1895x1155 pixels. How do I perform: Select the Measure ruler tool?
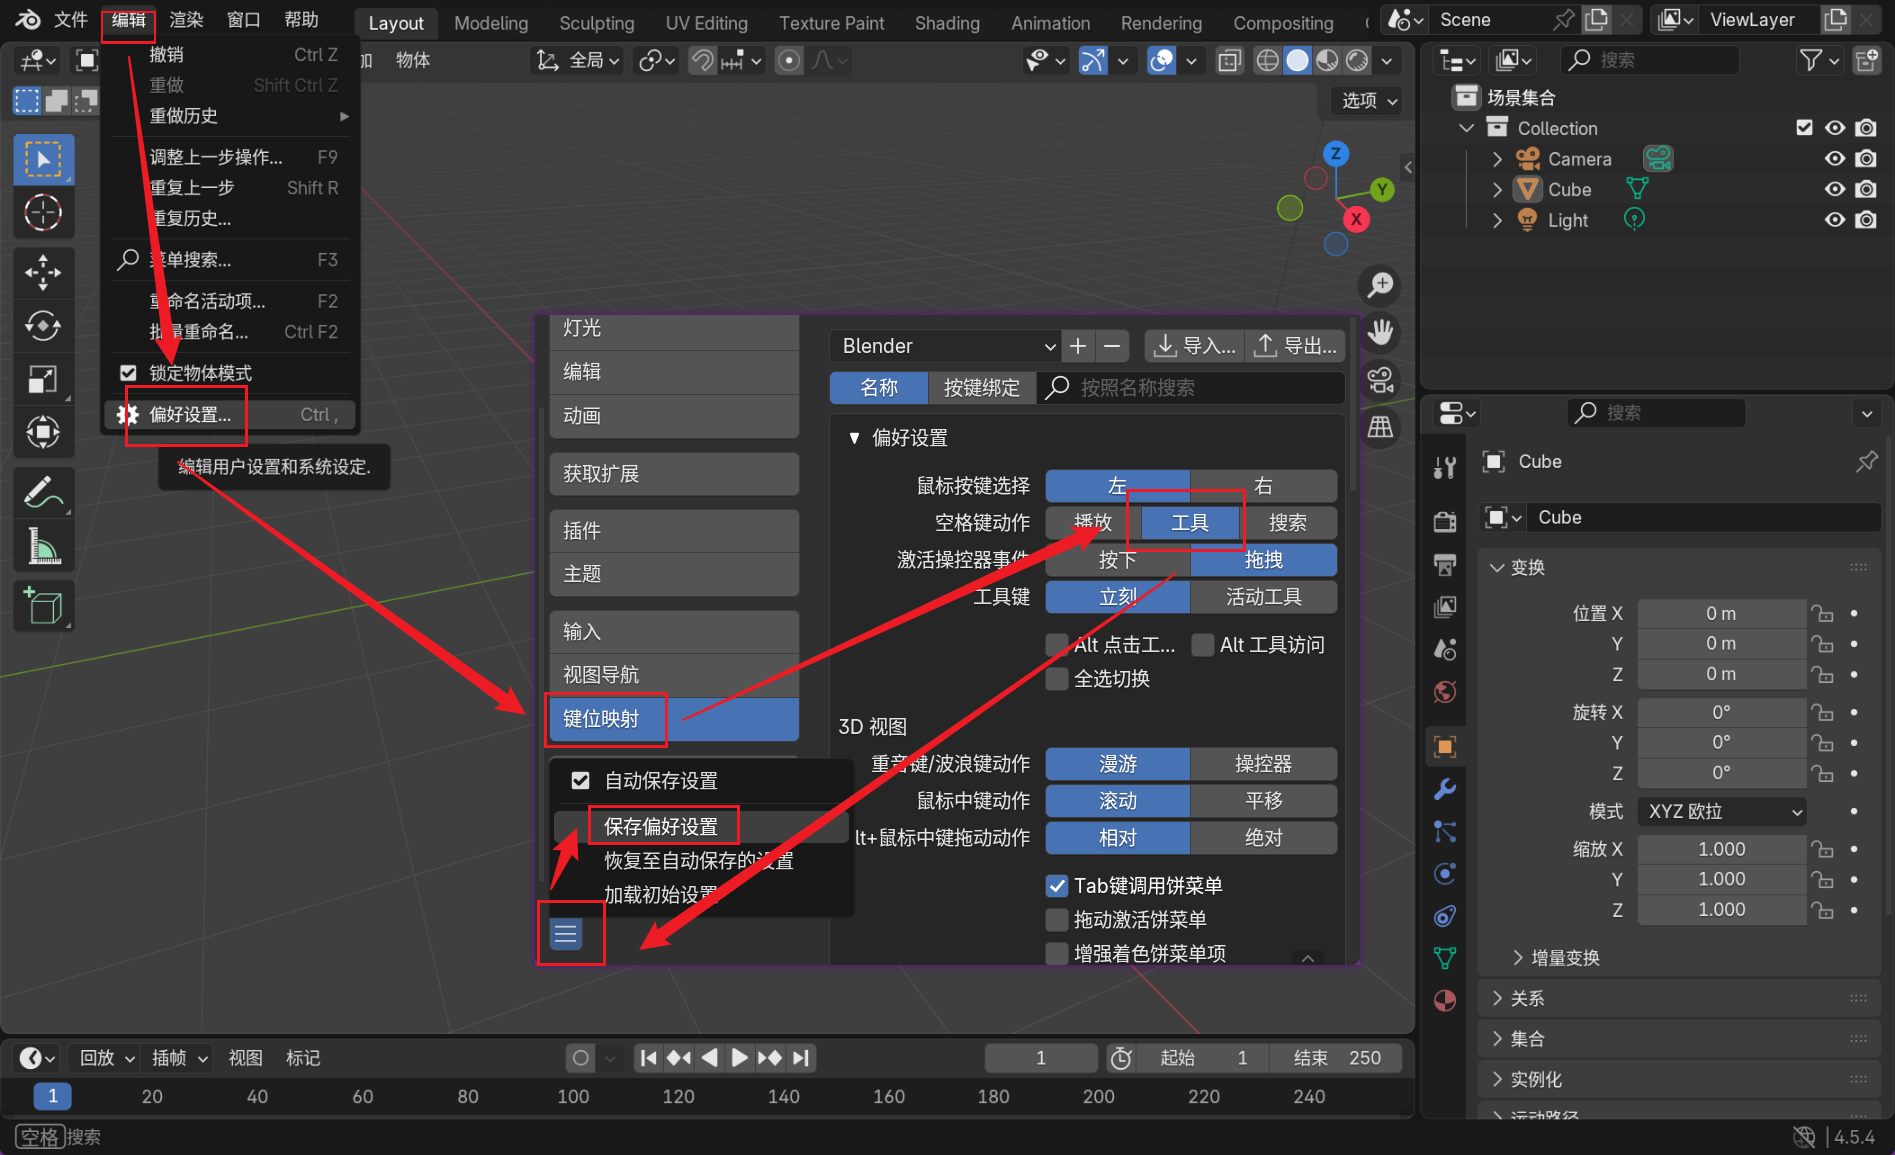click(43, 546)
